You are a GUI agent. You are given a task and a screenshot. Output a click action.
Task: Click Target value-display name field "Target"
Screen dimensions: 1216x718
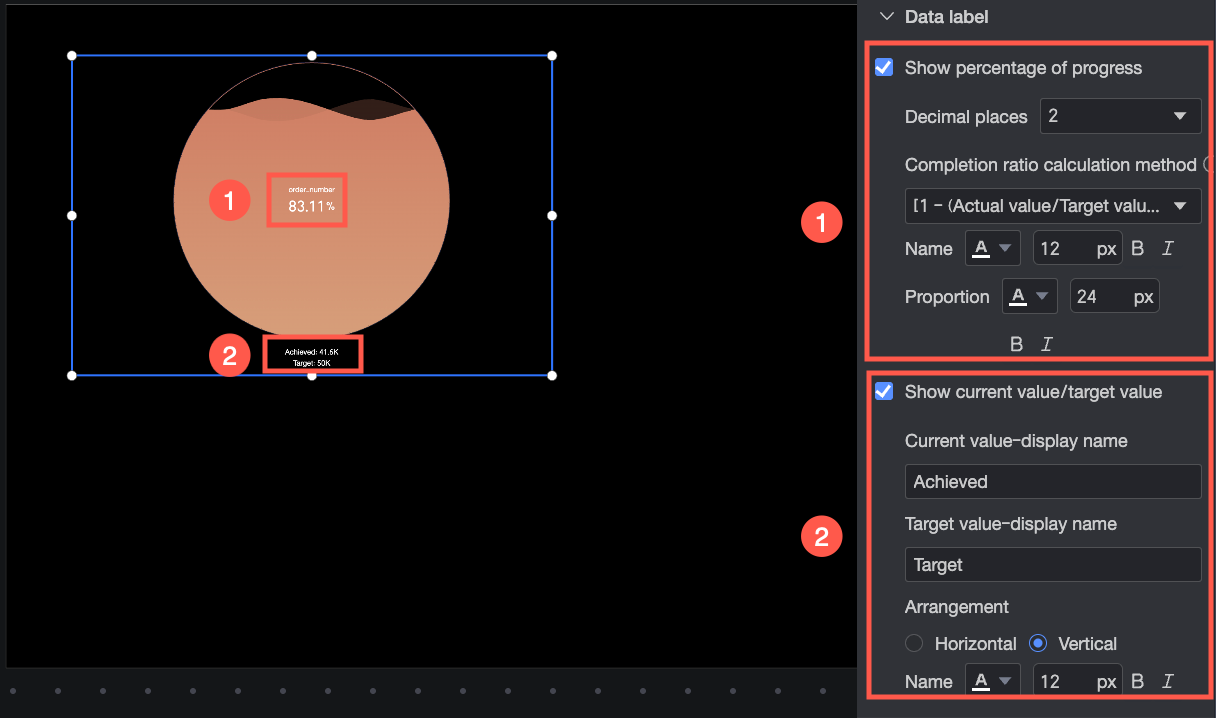(1053, 564)
